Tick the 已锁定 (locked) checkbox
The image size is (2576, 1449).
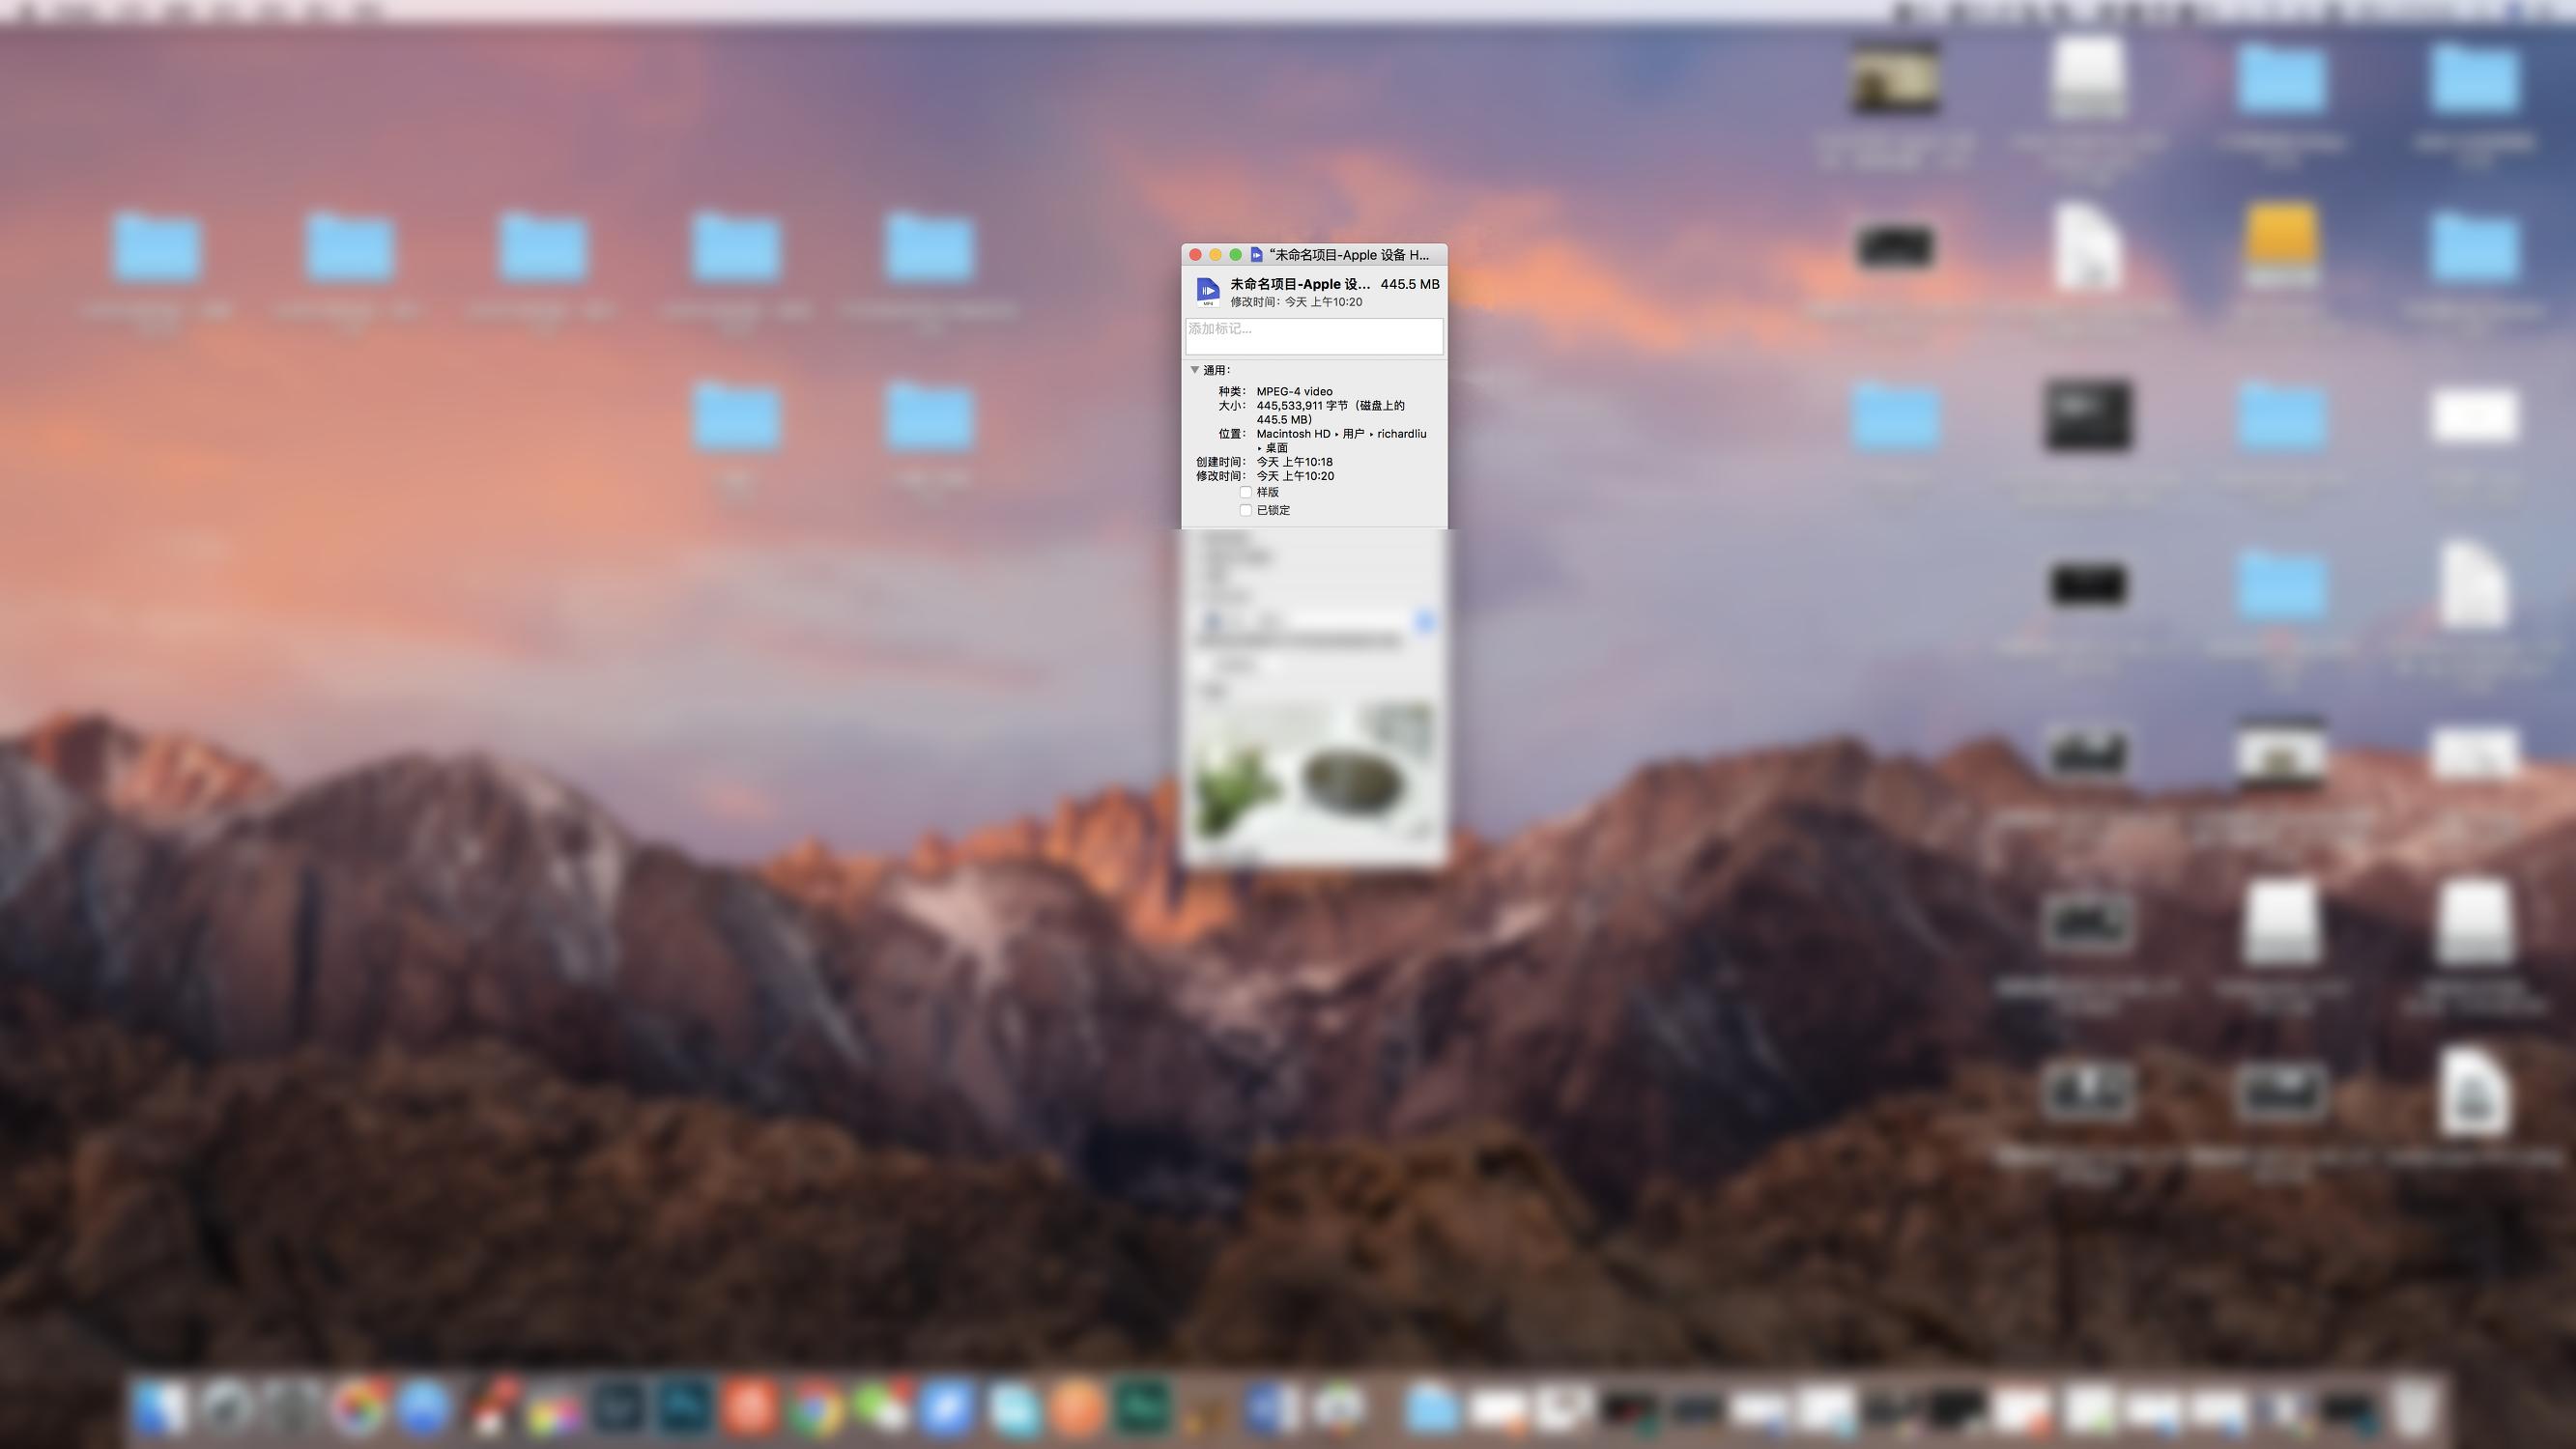1245,510
